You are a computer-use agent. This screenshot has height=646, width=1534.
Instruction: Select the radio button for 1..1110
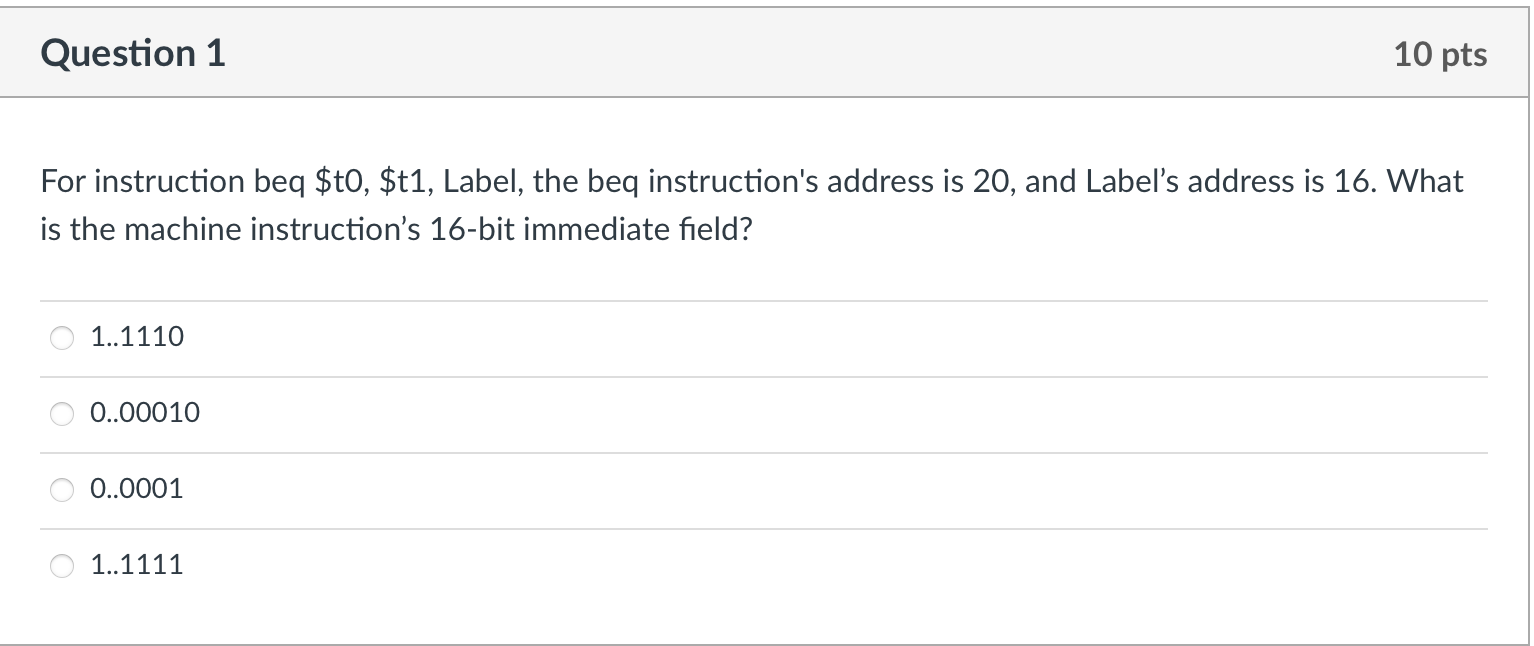pyautogui.click(x=62, y=339)
